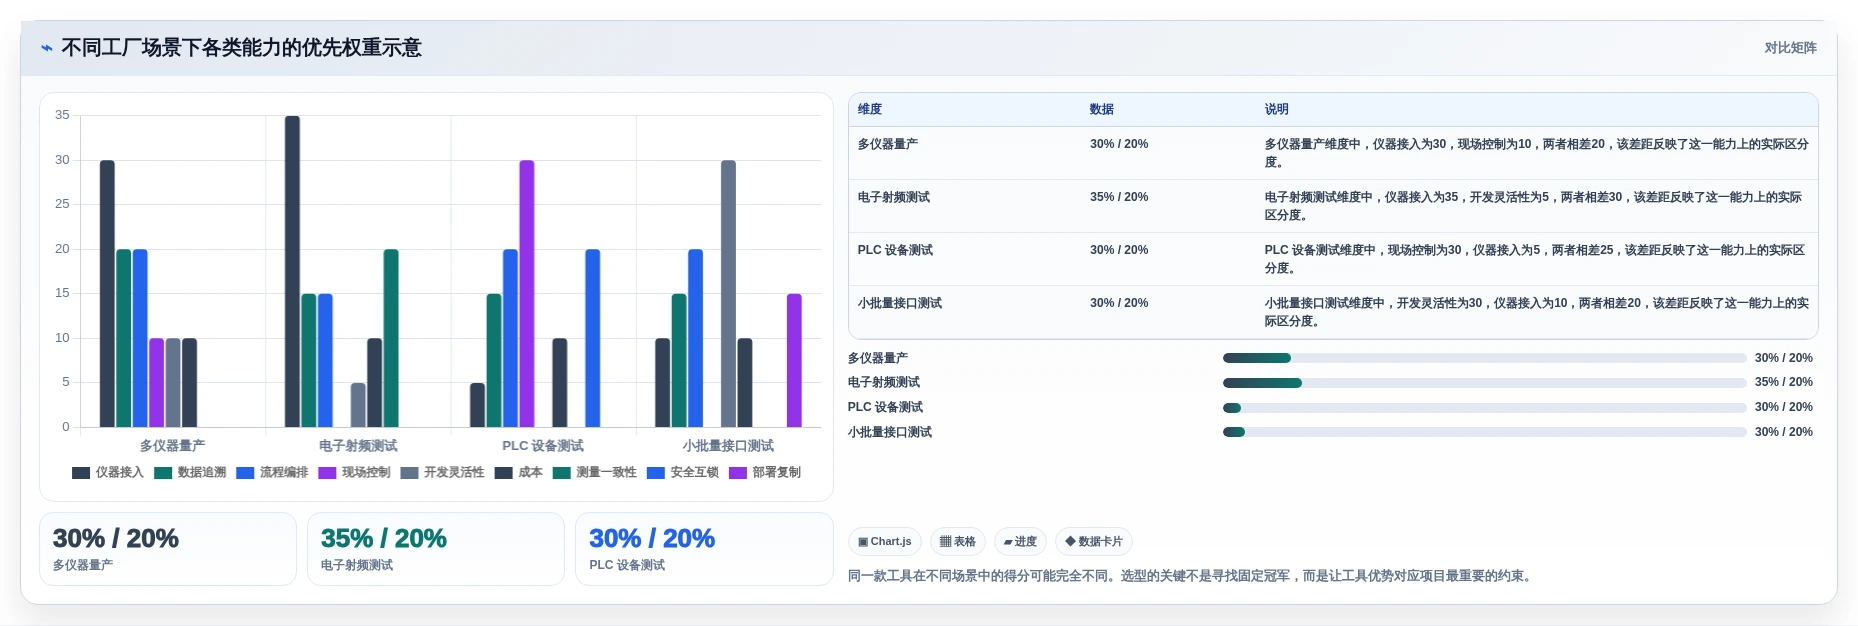Click 电子射频测试 on the chart x-axis
The width and height of the screenshot is (1858, 626).
[358, 446]
